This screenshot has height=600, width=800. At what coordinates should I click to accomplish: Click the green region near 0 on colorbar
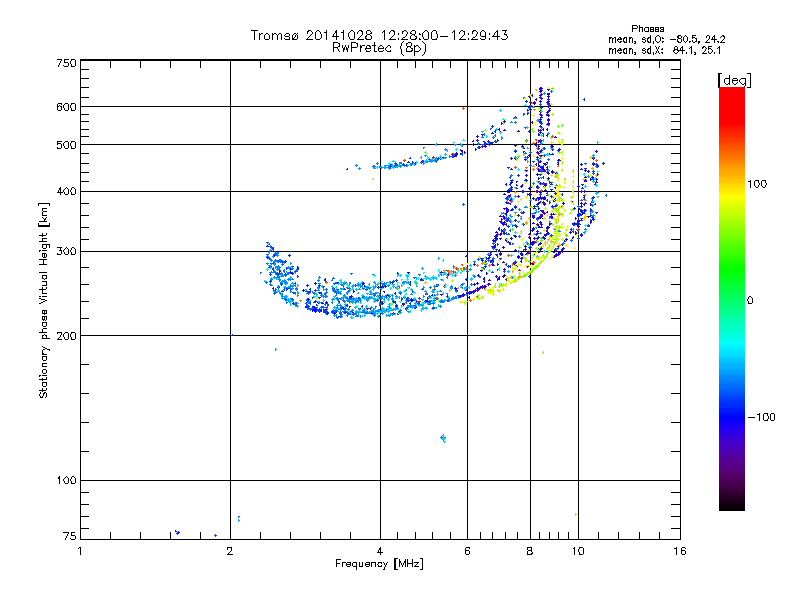click(732, 300)
